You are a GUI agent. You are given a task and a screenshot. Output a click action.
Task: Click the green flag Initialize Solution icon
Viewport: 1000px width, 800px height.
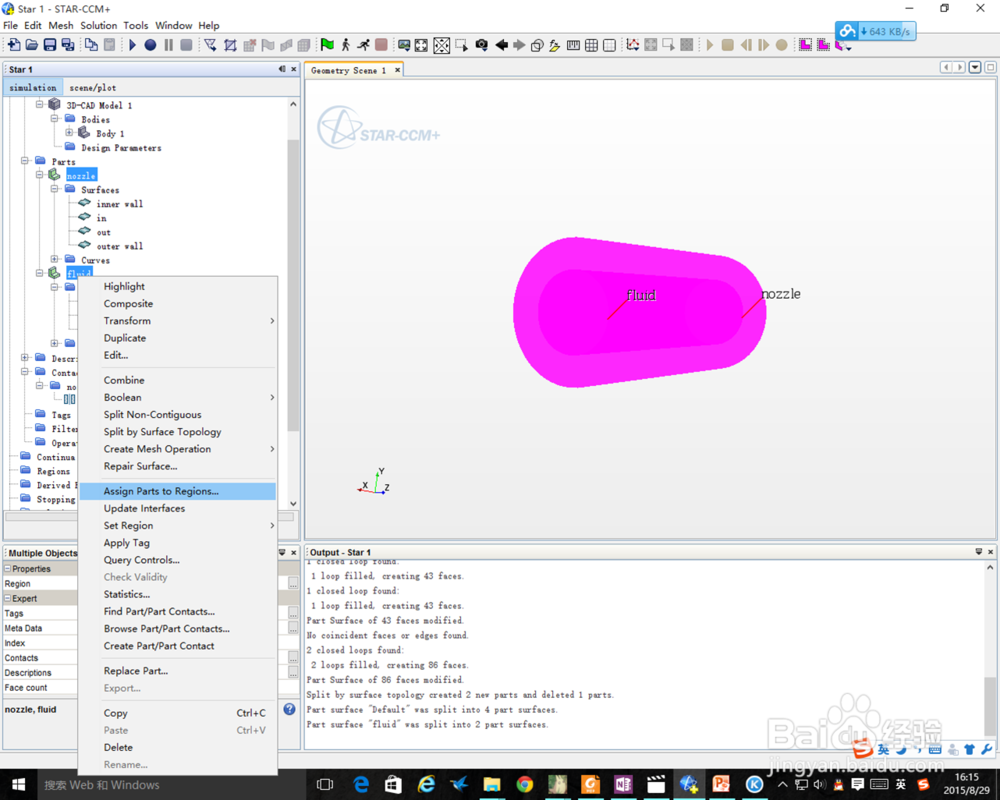[327, 45]
